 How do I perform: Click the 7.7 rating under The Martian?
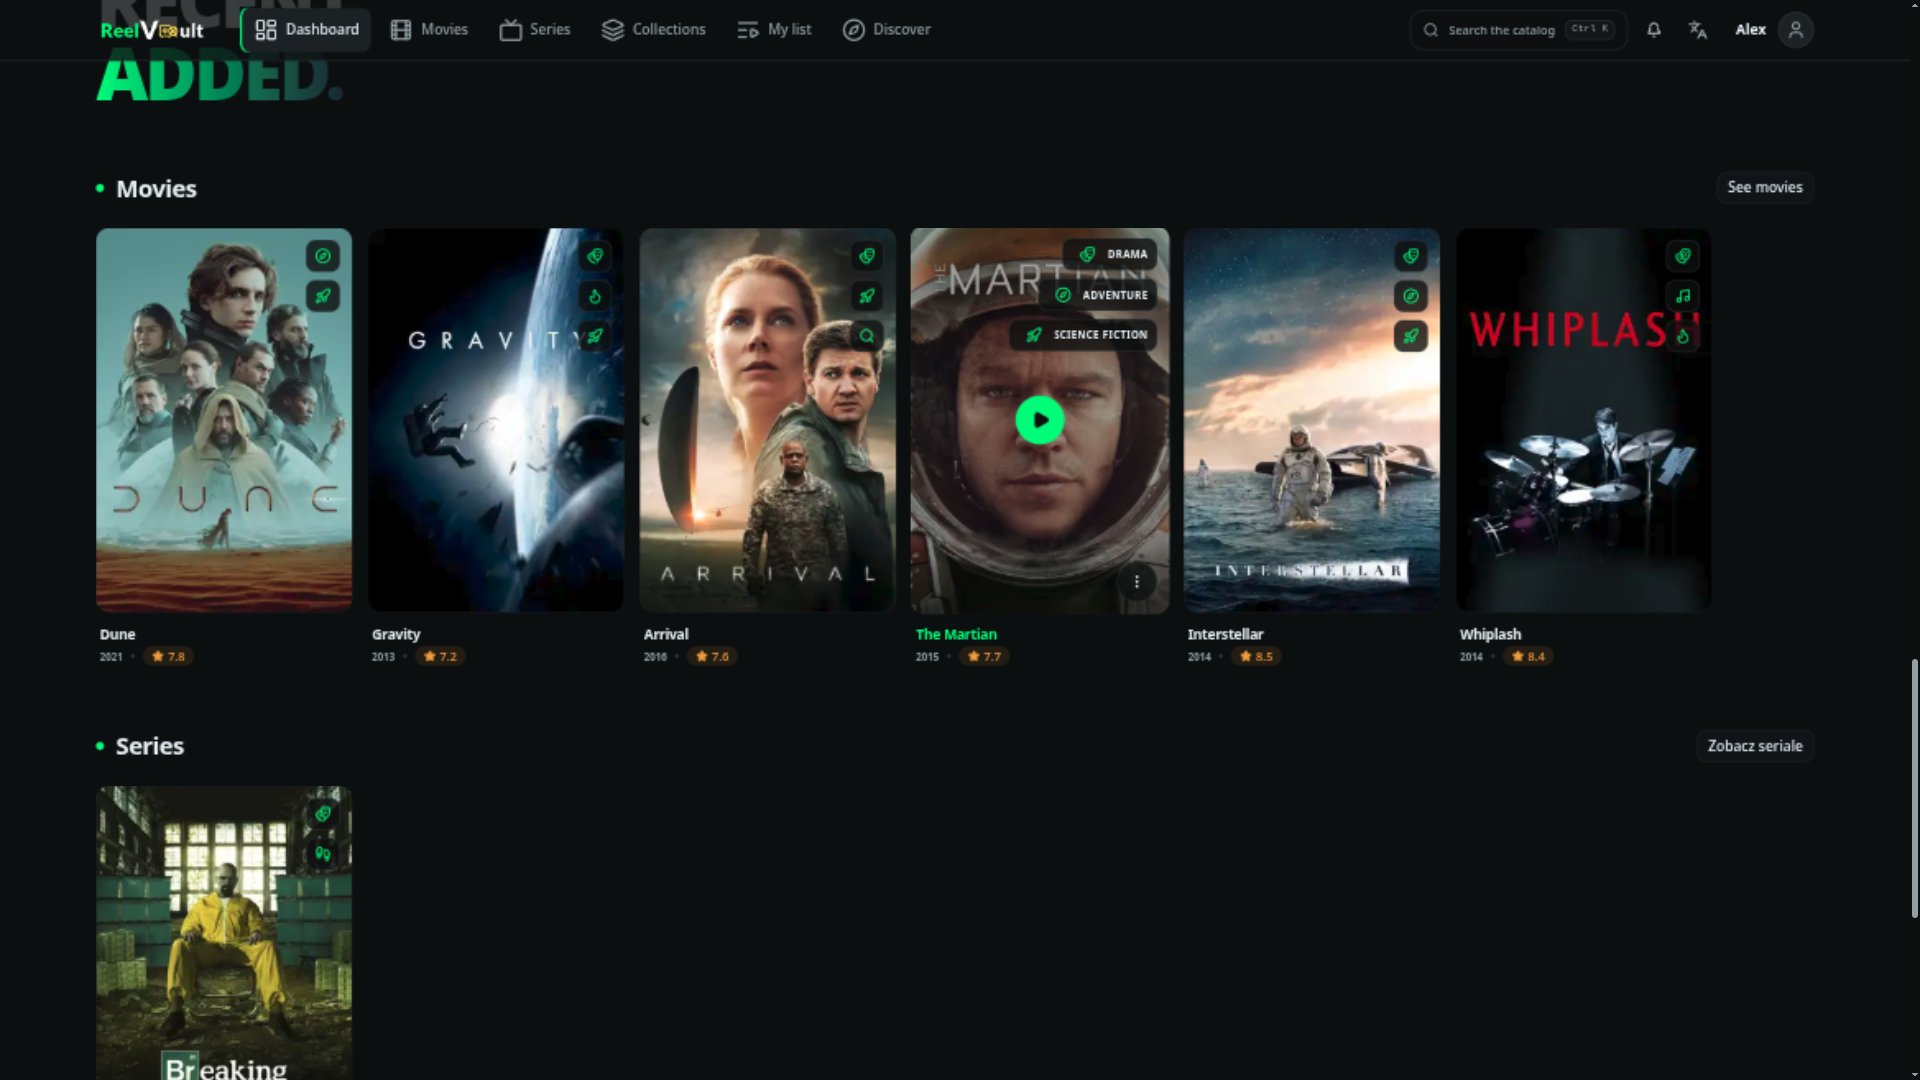pos(984,657)
